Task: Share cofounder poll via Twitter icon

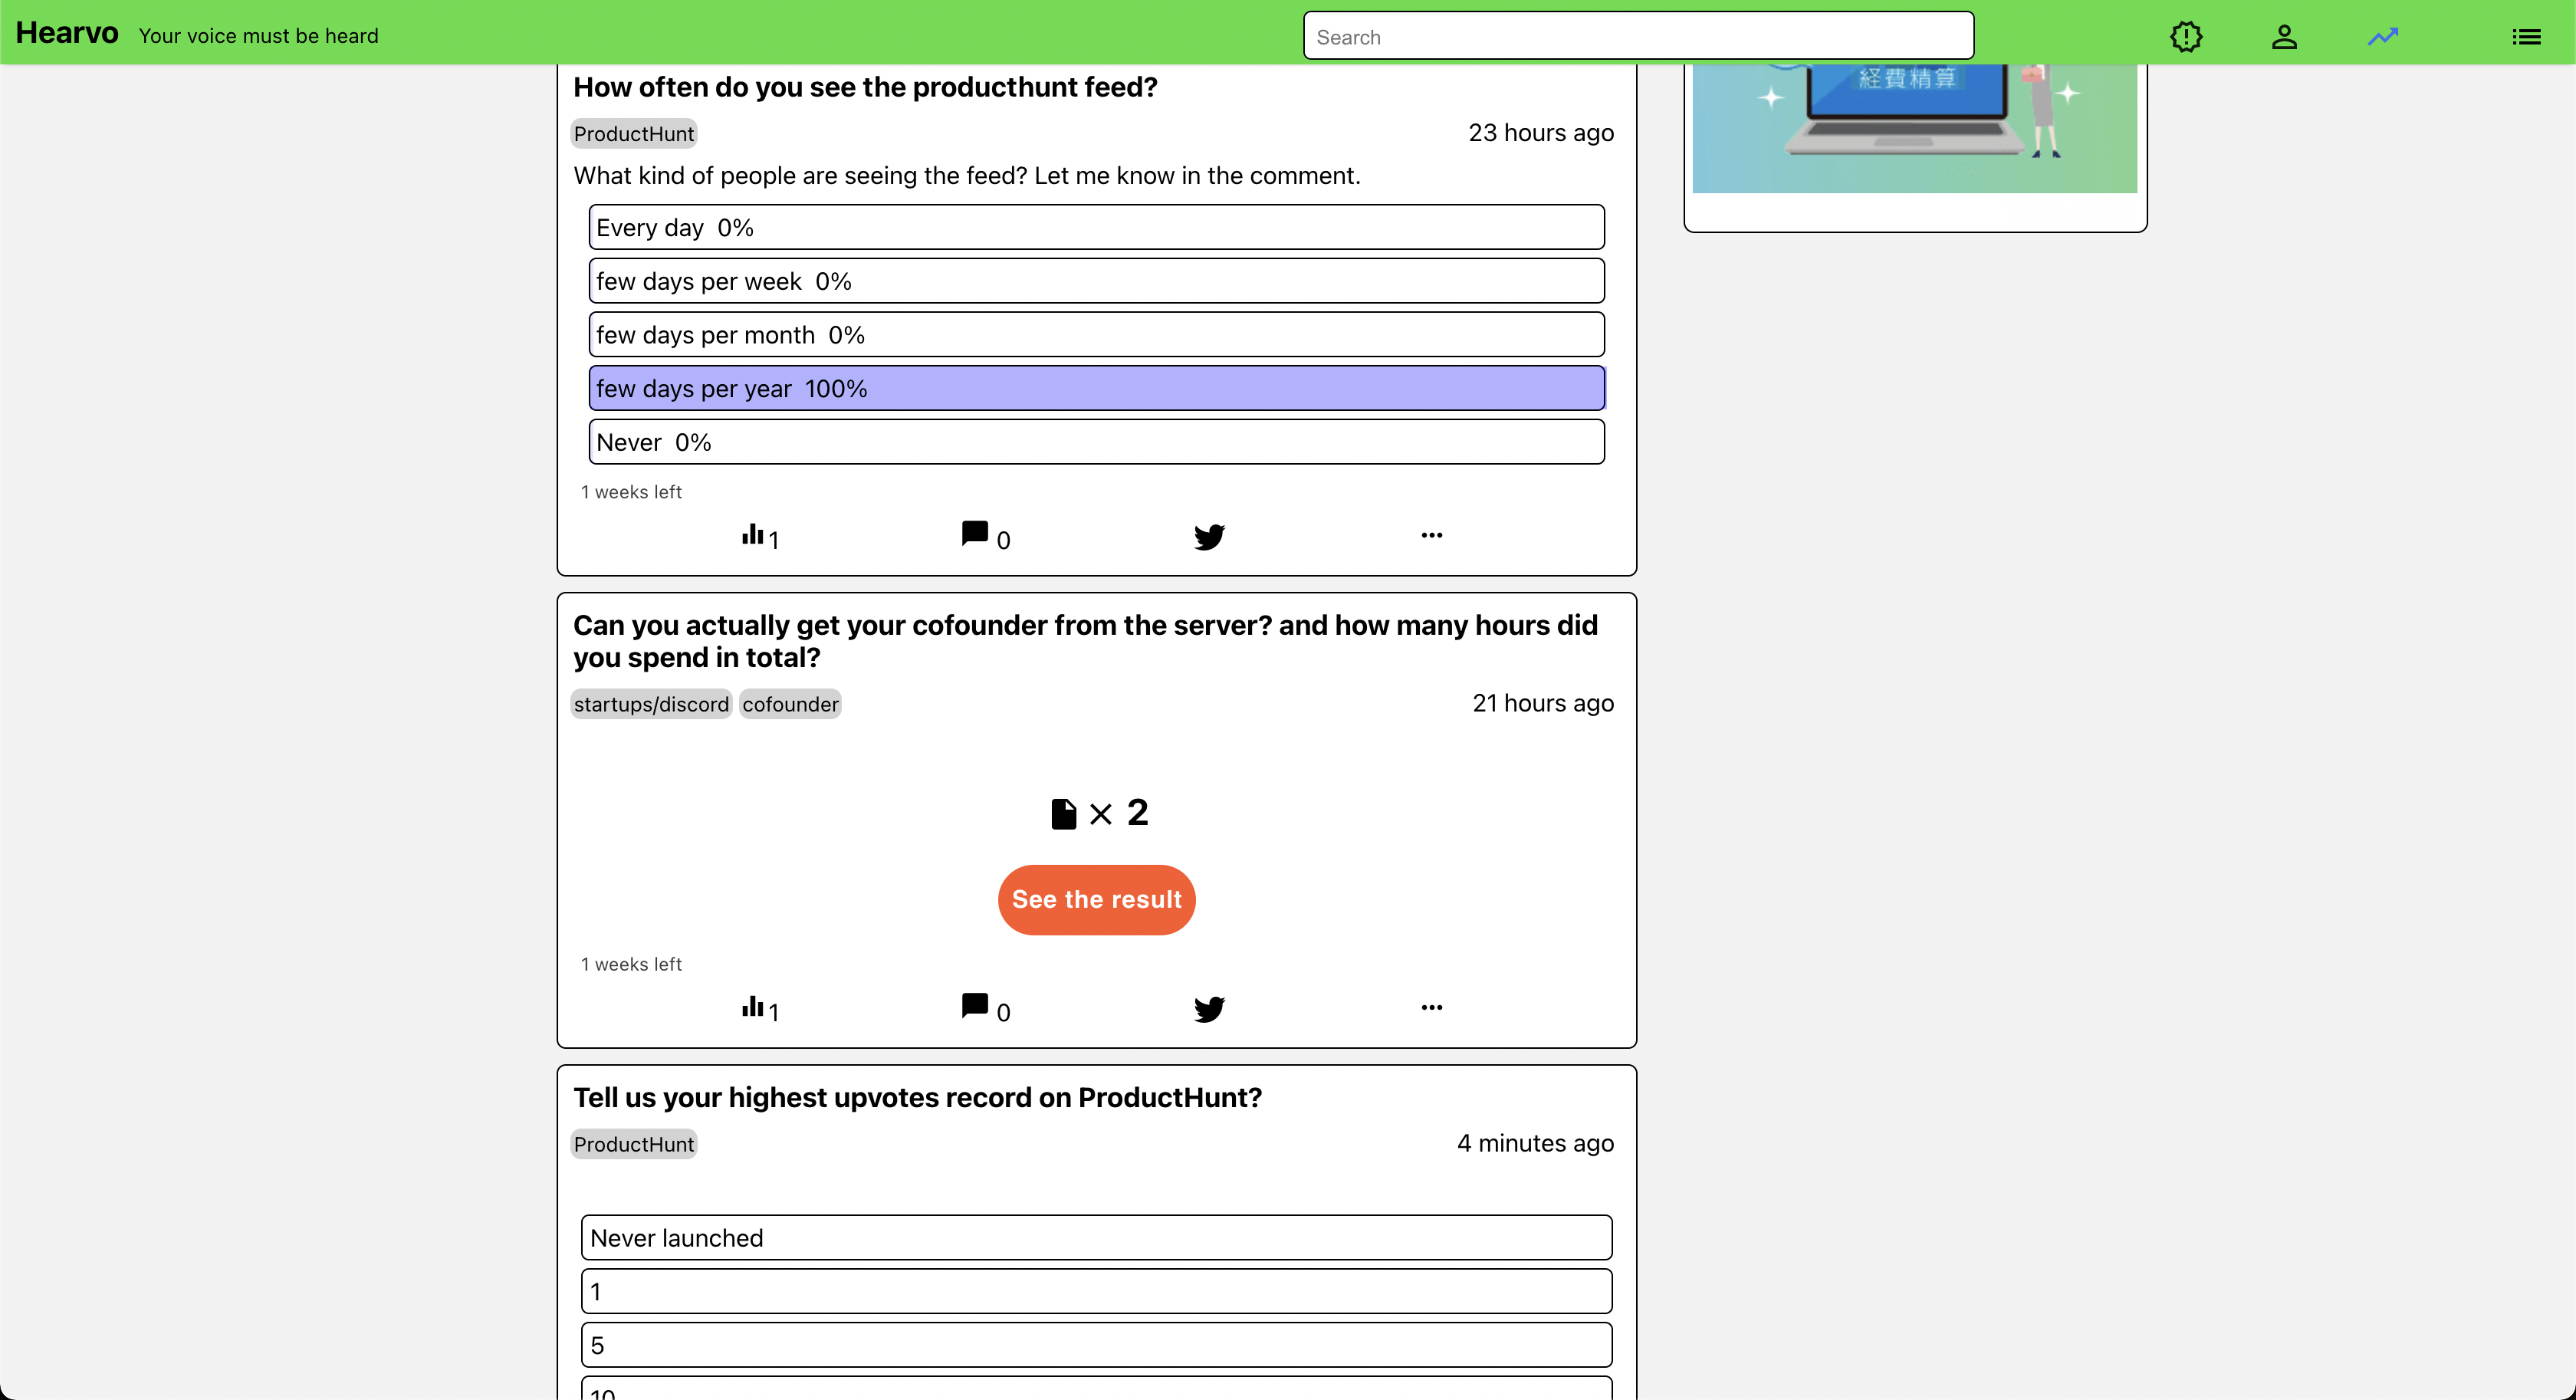Action: click(x=1209, y=1009)
